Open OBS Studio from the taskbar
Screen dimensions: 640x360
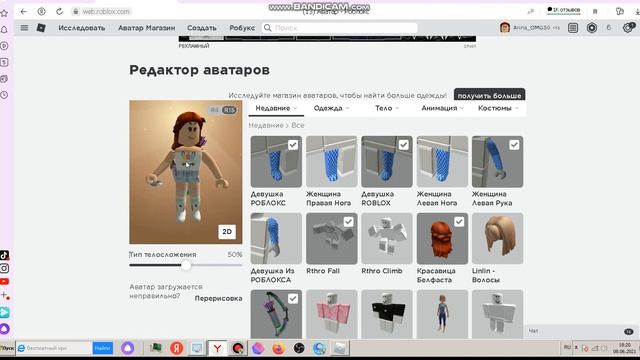[x=299, y=348]
